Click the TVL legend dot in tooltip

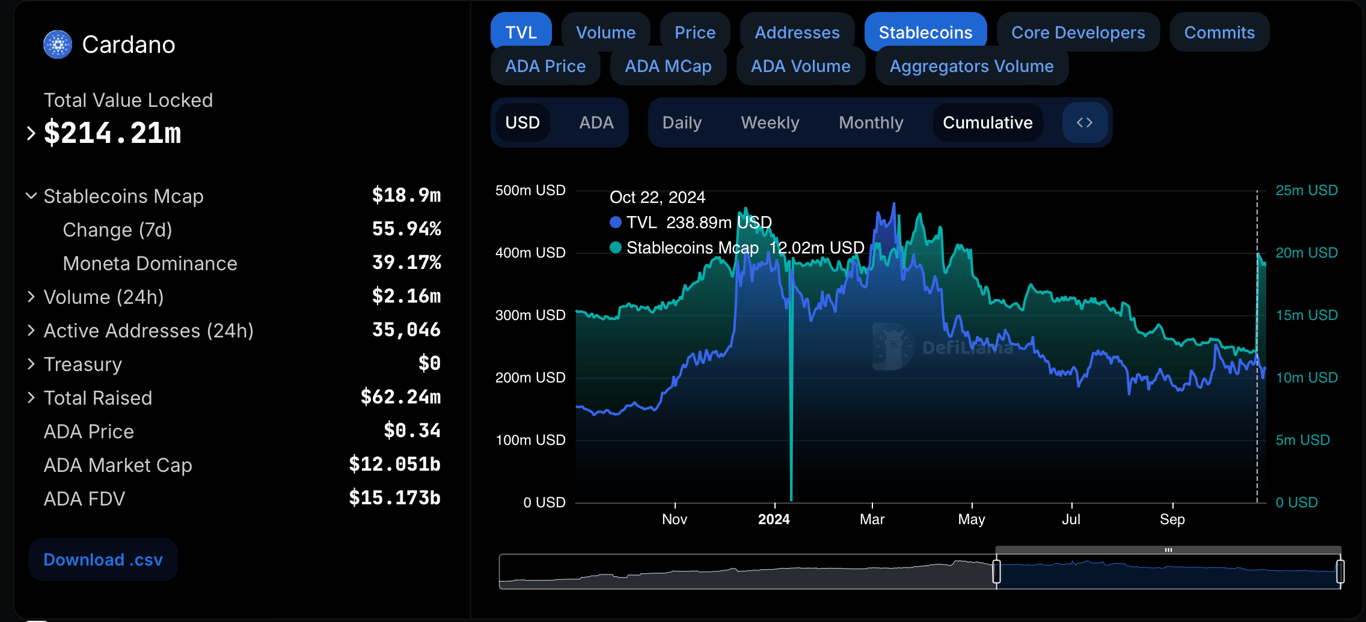pyautogui.click(x=616, y=223)
